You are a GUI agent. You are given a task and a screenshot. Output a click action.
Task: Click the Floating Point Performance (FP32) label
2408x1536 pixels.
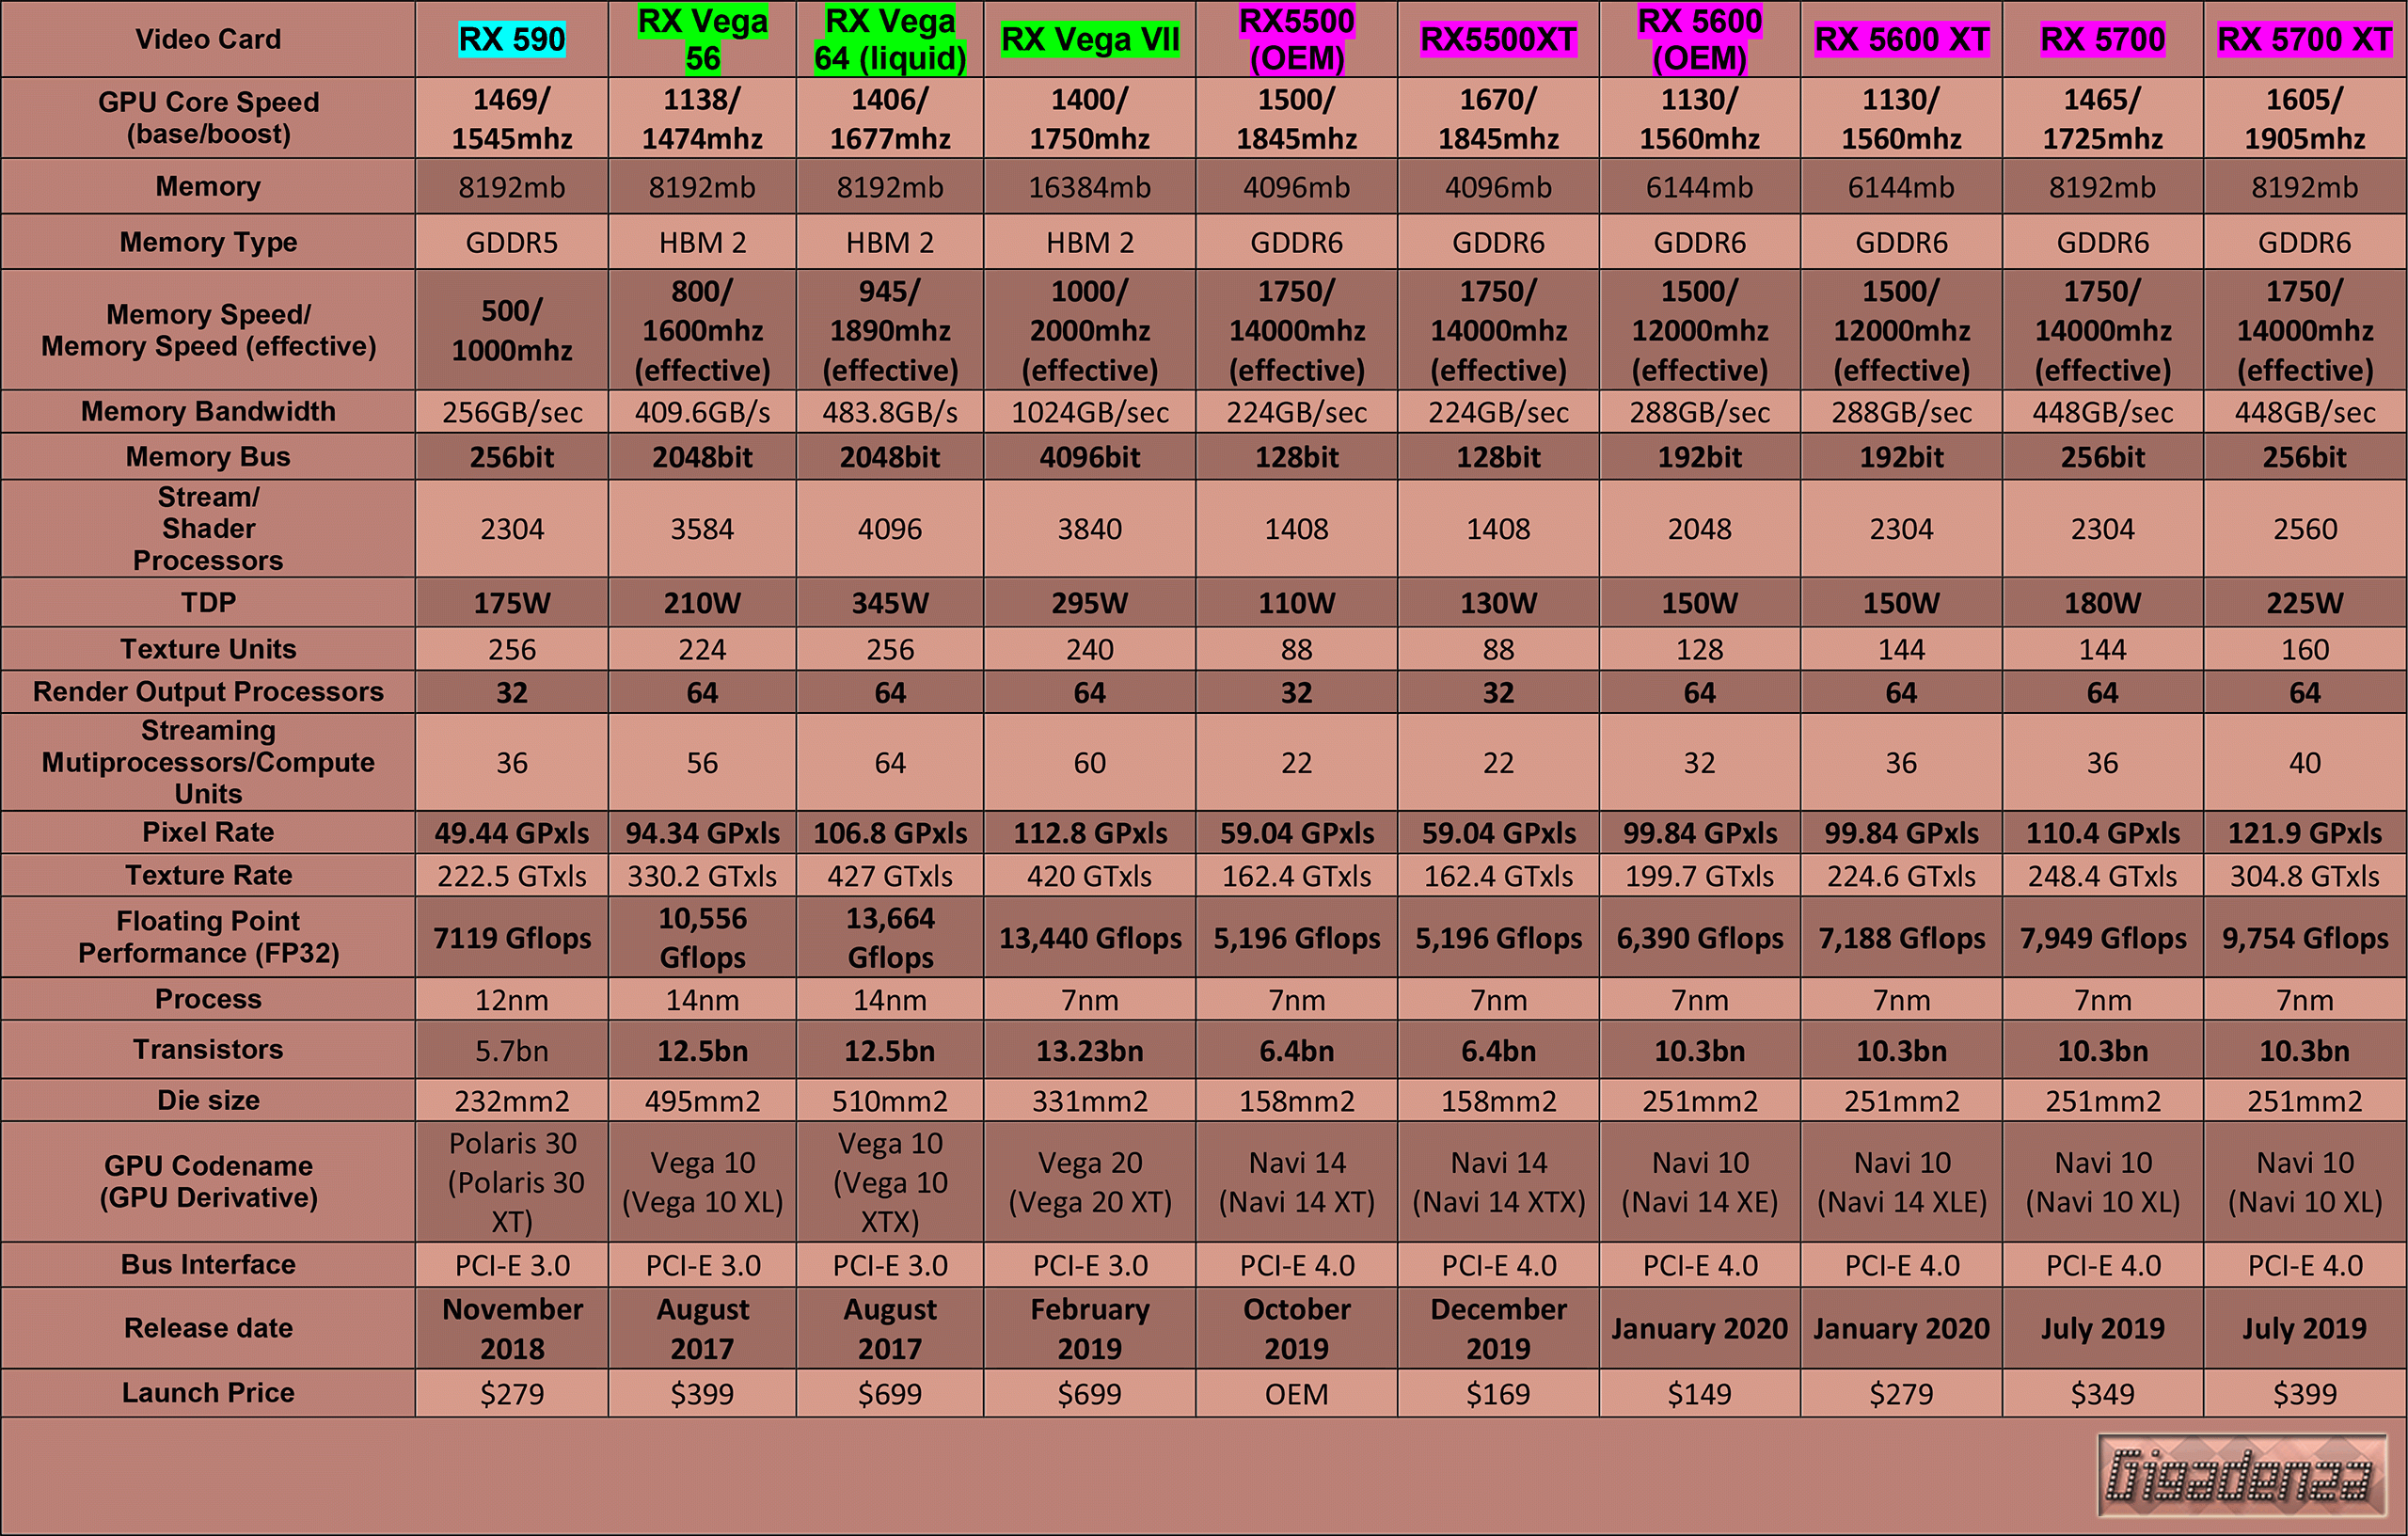click(x=208, y=937)
